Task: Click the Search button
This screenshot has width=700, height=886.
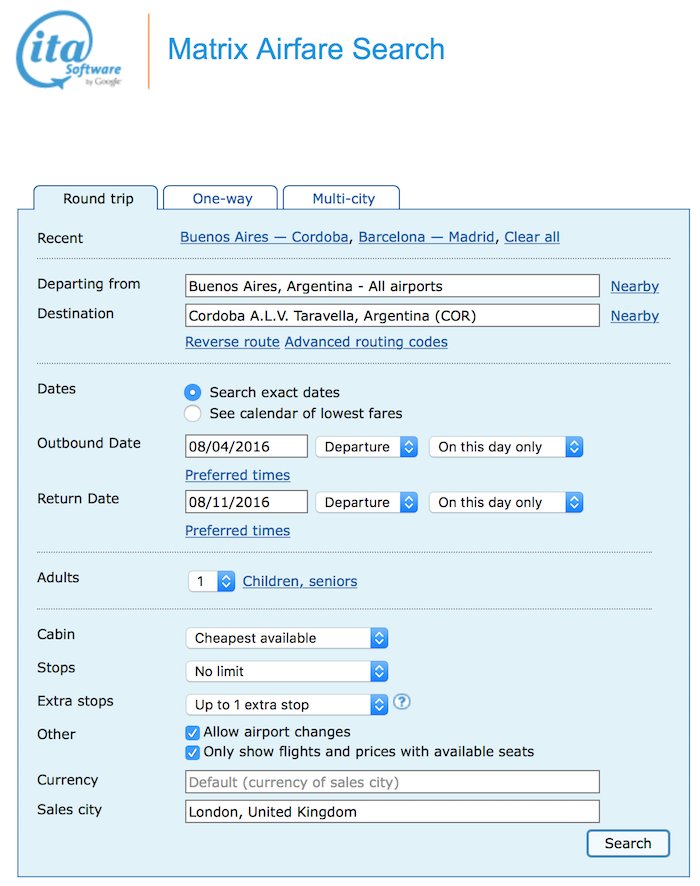Action: coord(628,843)
